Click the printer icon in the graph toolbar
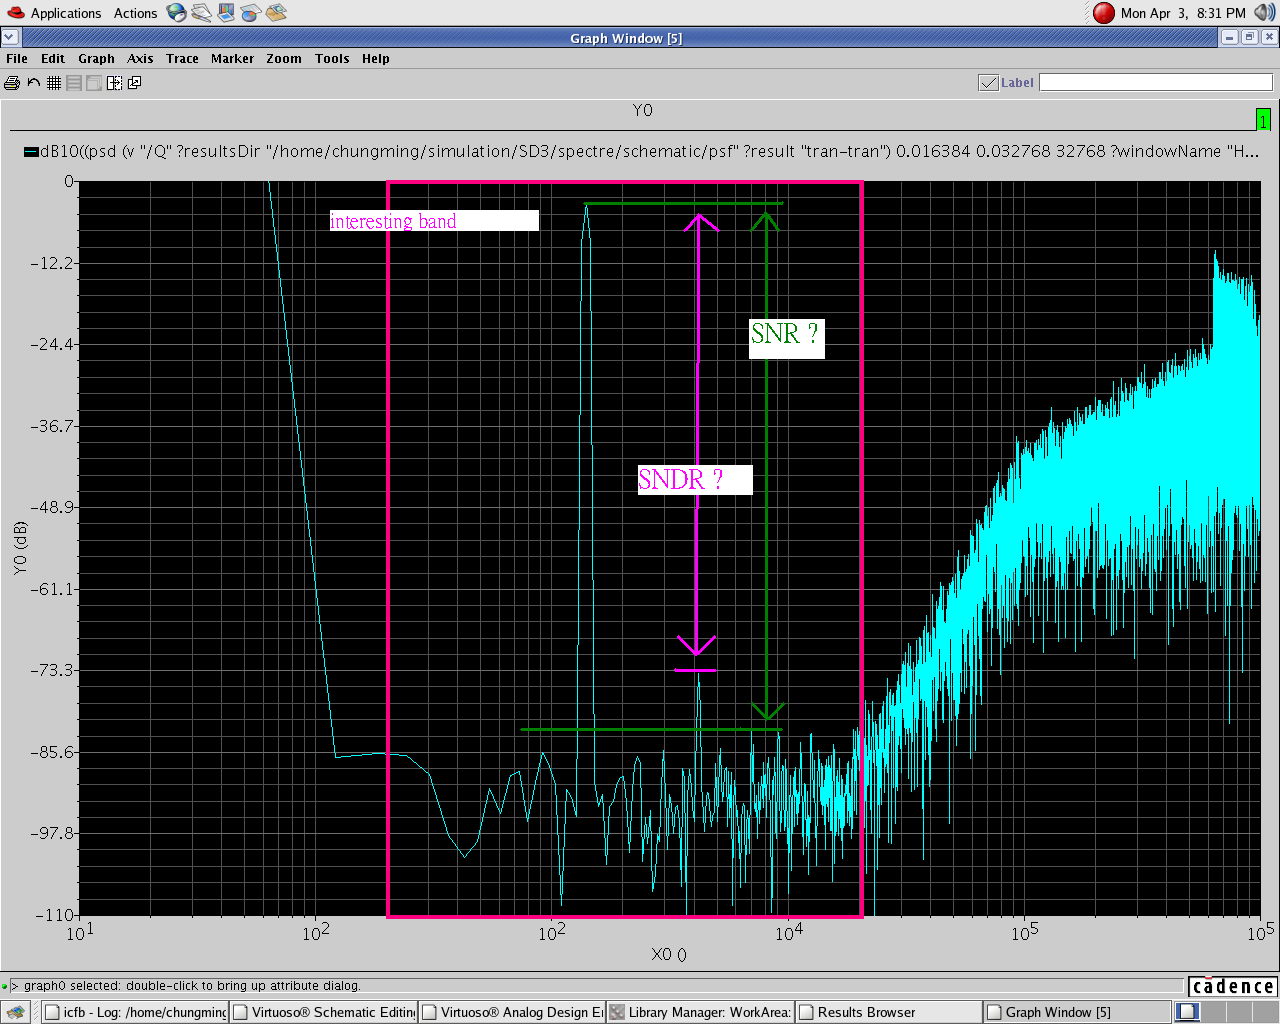Viewport: 1280px width, 1024px height. 12,83
